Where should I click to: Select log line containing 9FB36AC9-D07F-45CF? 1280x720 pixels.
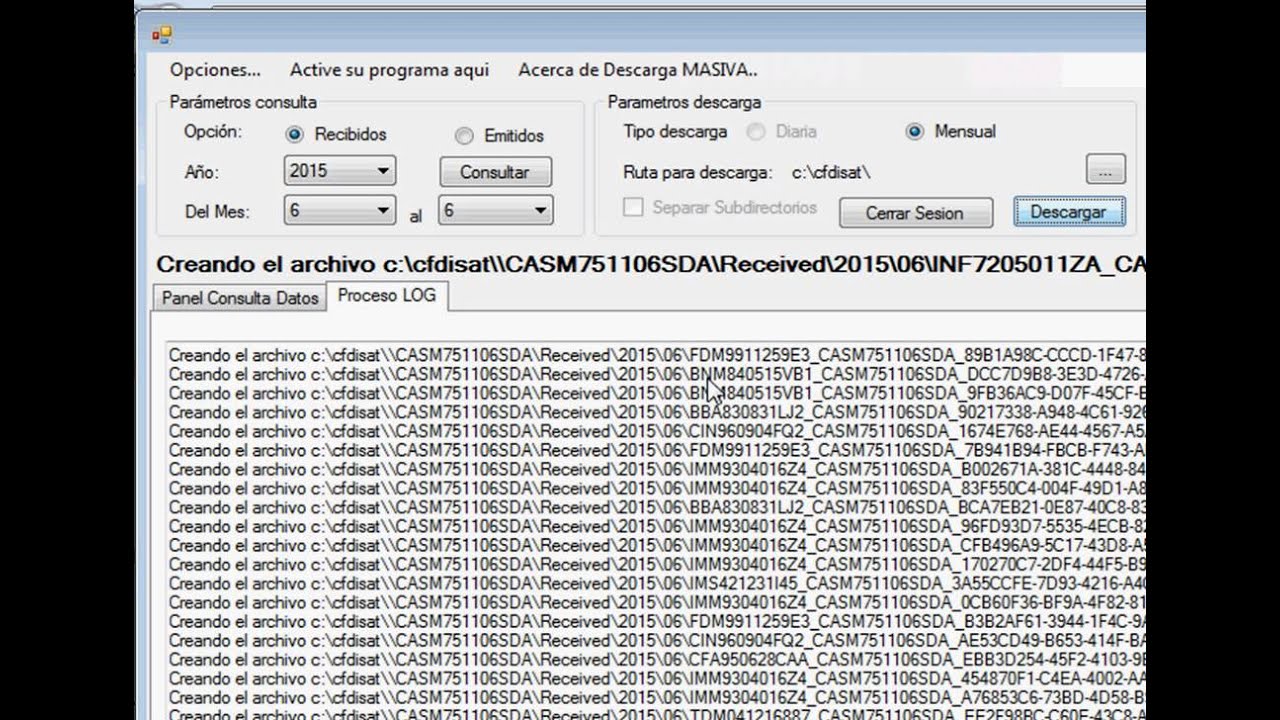657,393
